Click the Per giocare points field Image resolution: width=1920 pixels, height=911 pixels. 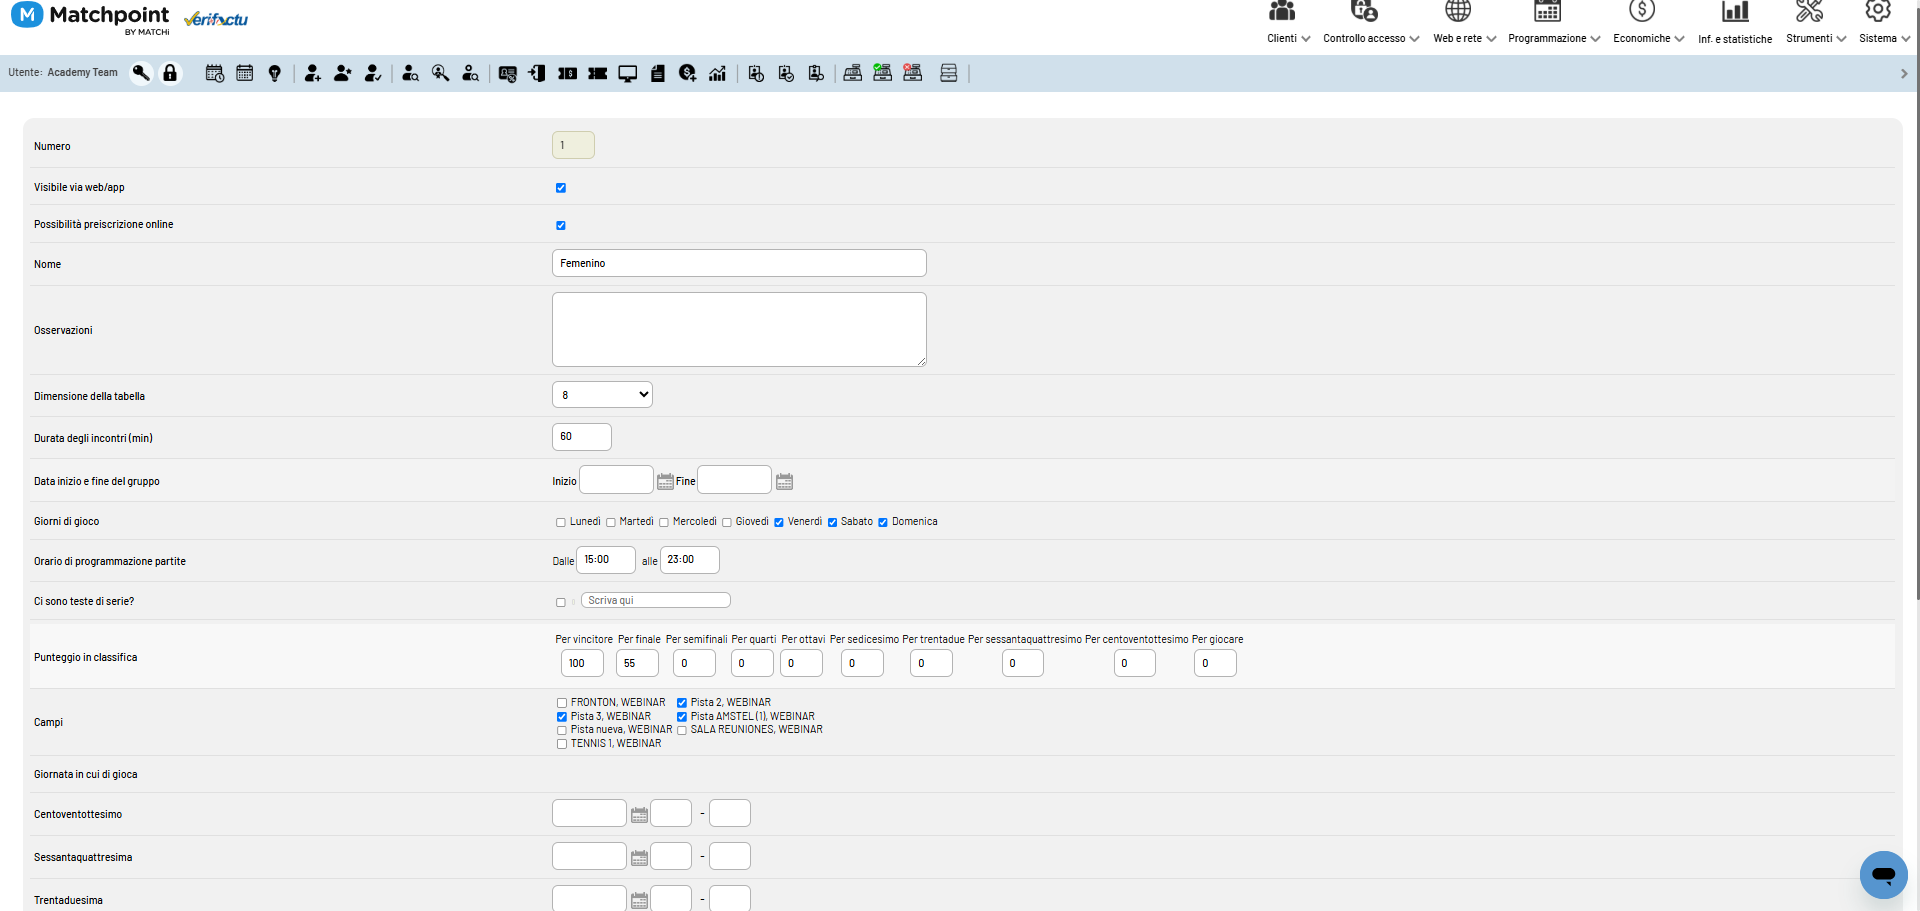(x=1215, y=663)
